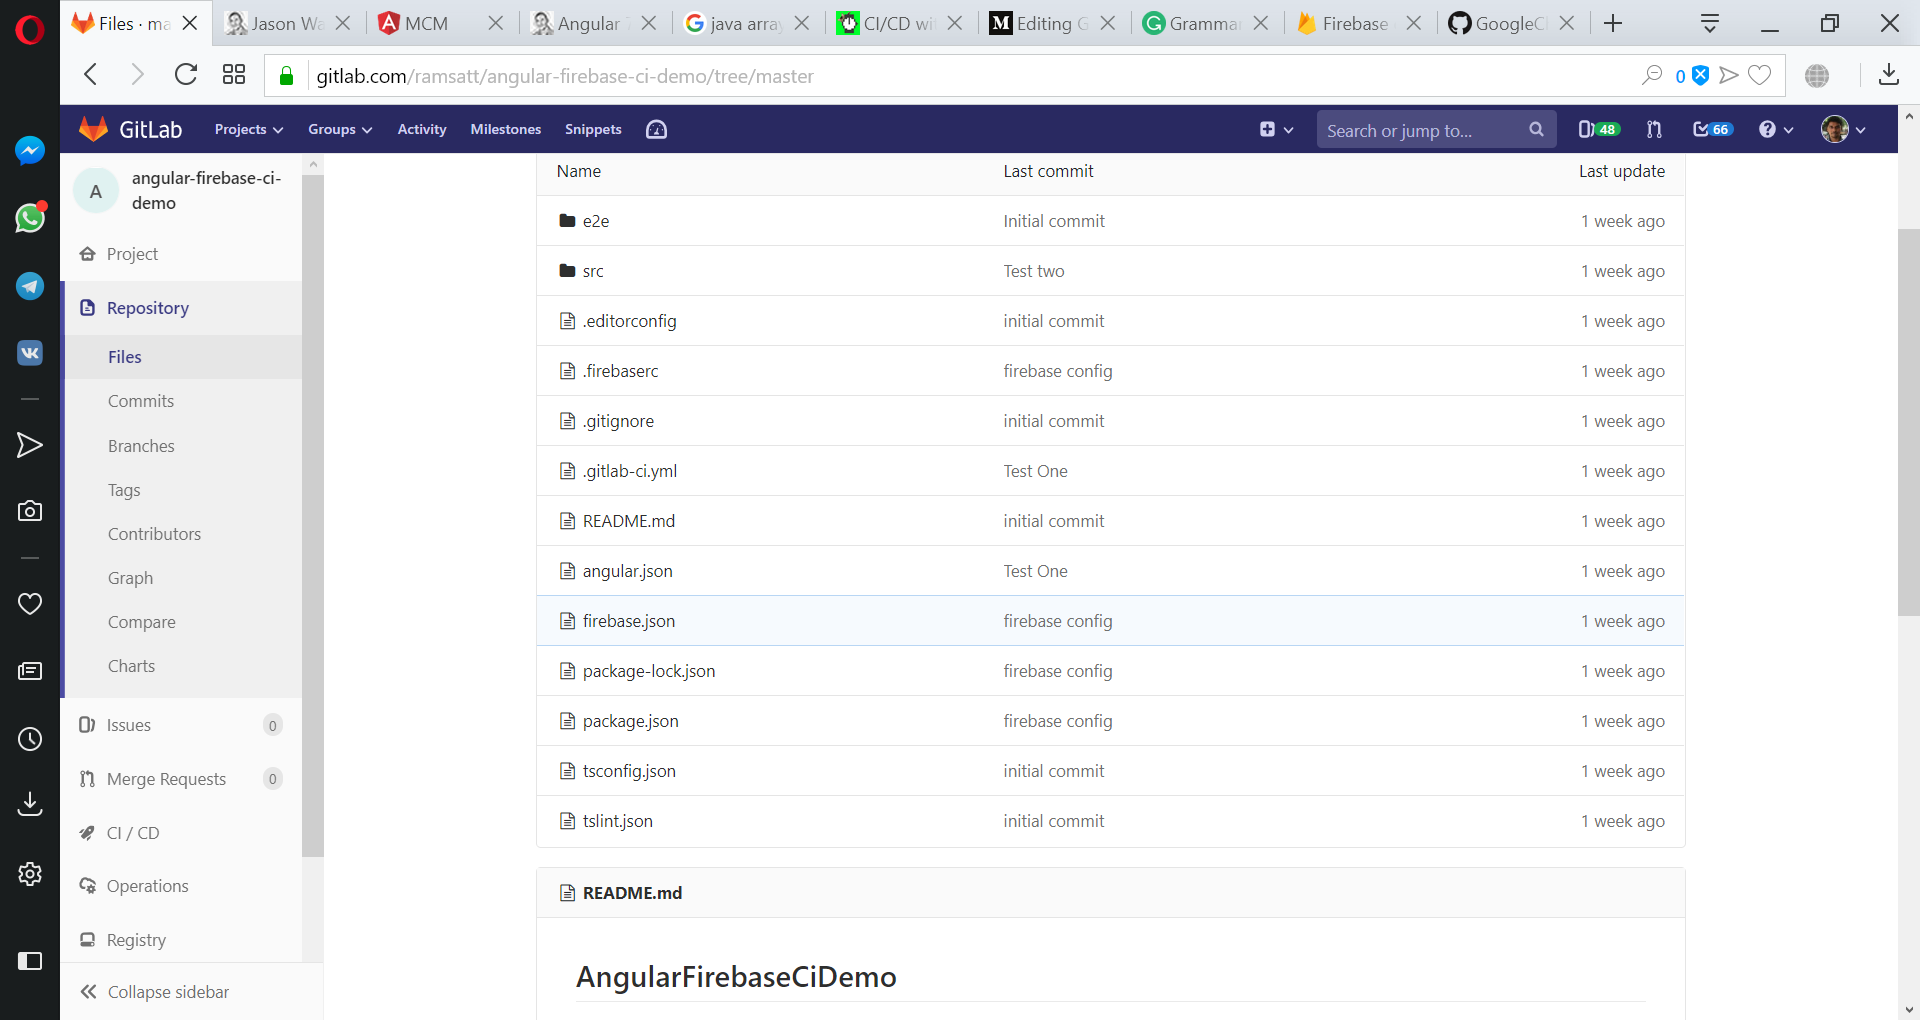Switch to the Firebase browser tab
The width and height of the screenshot is (1920, 1020).
click(1350, 22)
